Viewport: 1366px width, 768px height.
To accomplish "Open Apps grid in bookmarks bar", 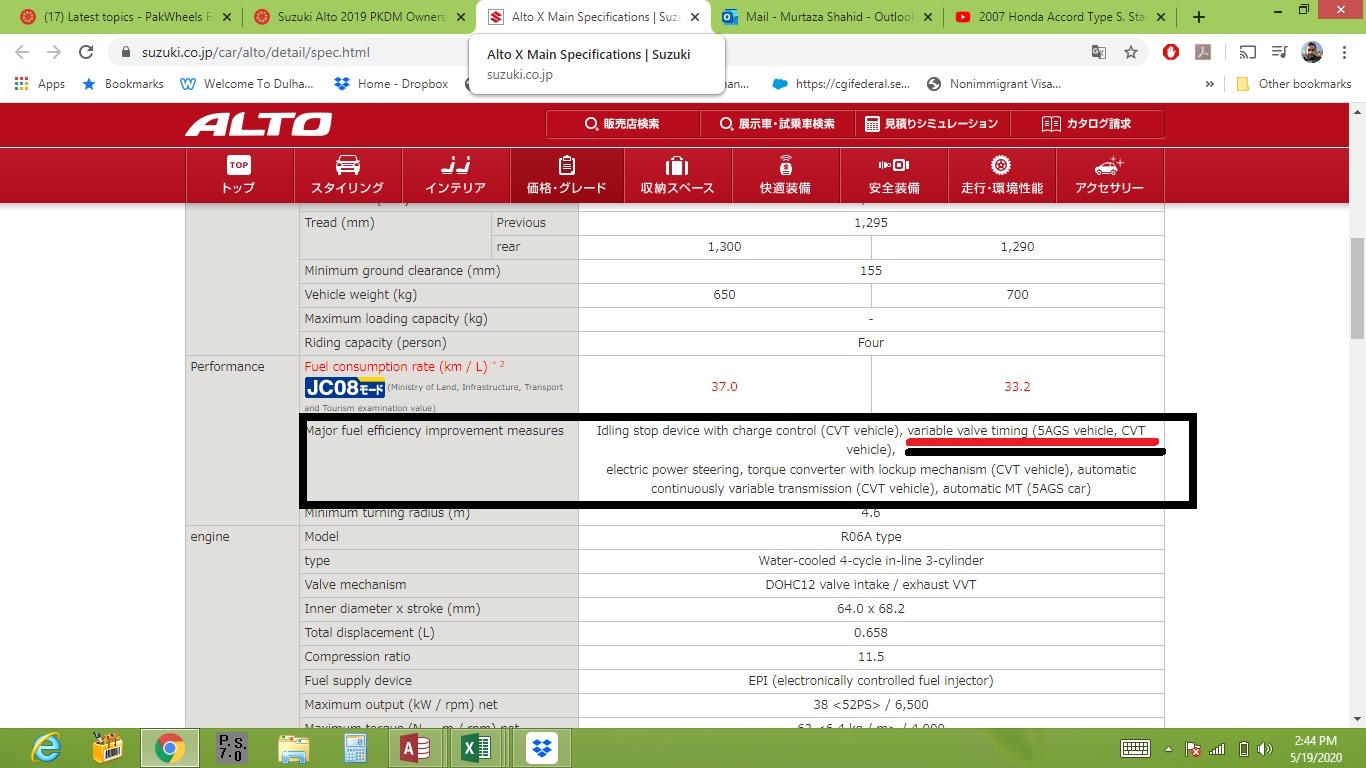I will [x=40, y=84].
